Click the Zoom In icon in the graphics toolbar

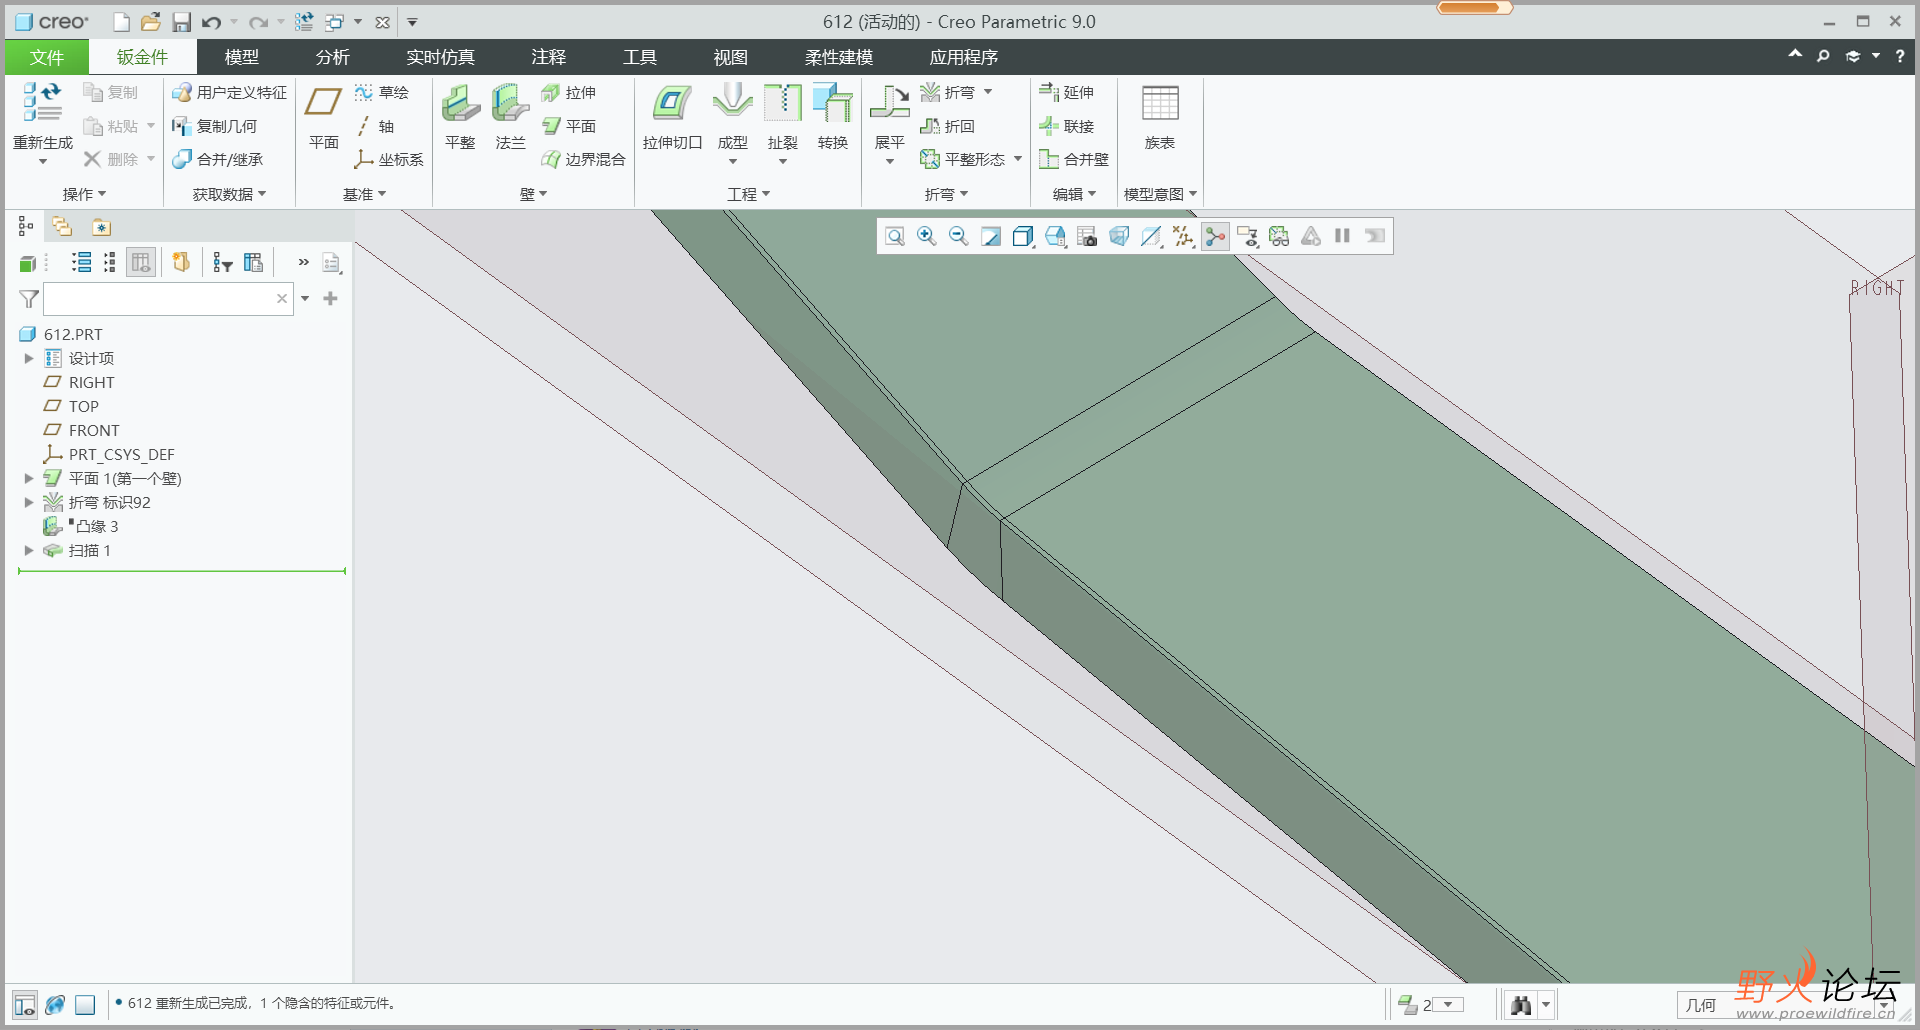927,236
